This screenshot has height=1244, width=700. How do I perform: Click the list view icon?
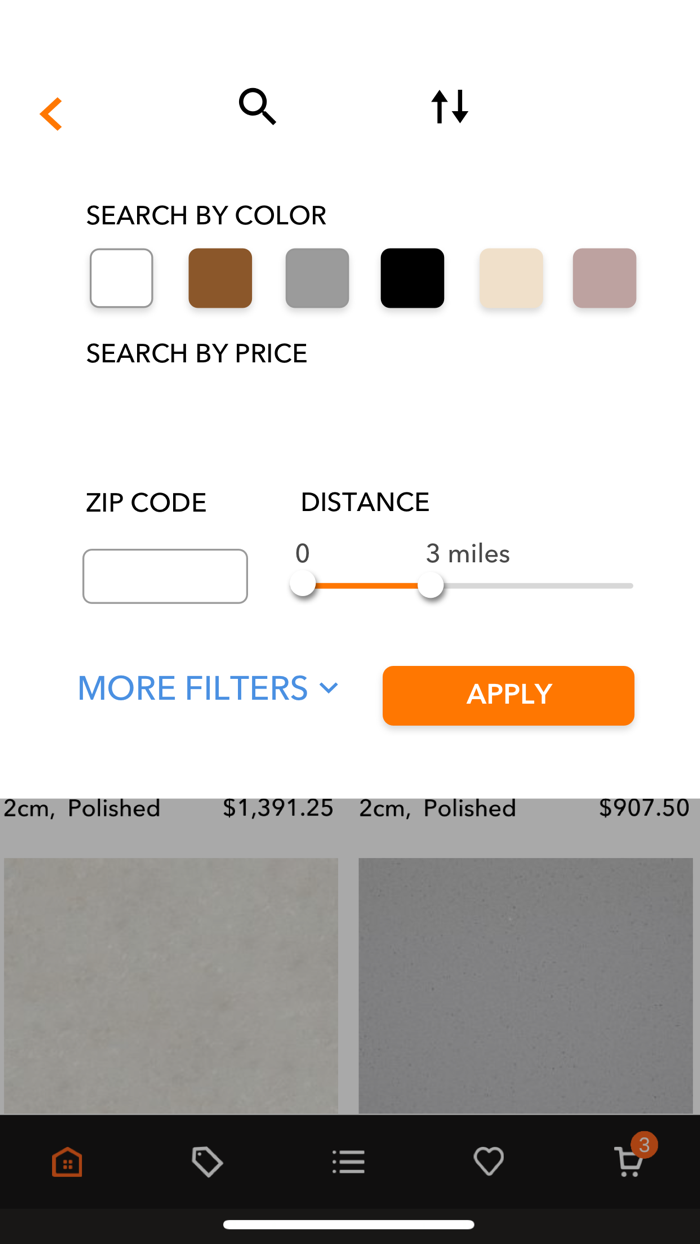(348, 1161)
